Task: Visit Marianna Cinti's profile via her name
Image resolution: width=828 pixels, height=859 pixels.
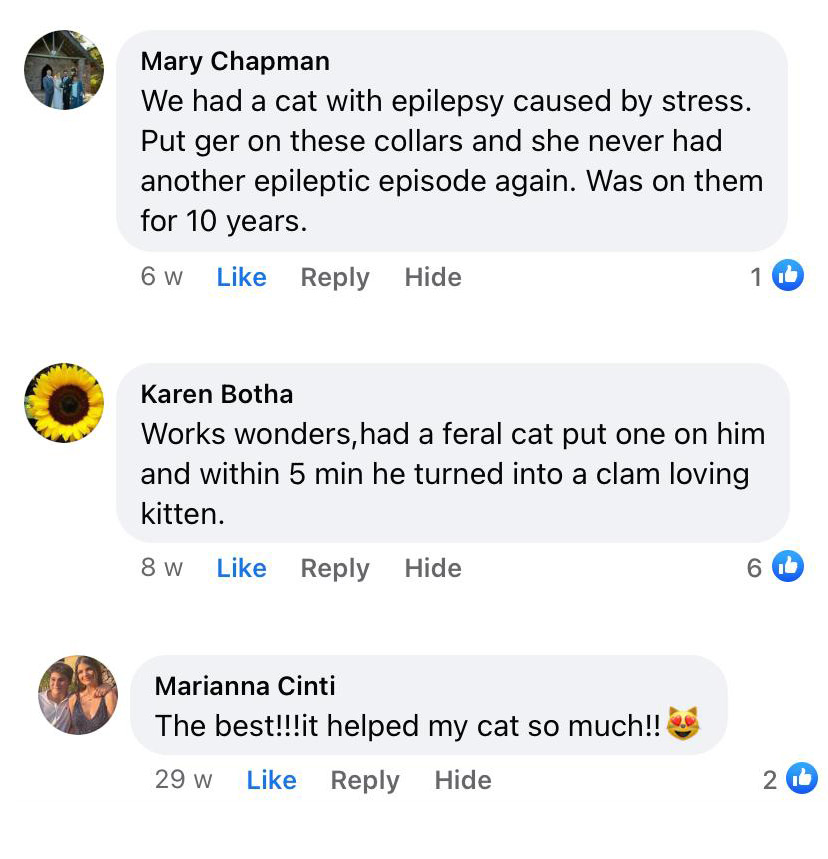Action: click(245, 686)
